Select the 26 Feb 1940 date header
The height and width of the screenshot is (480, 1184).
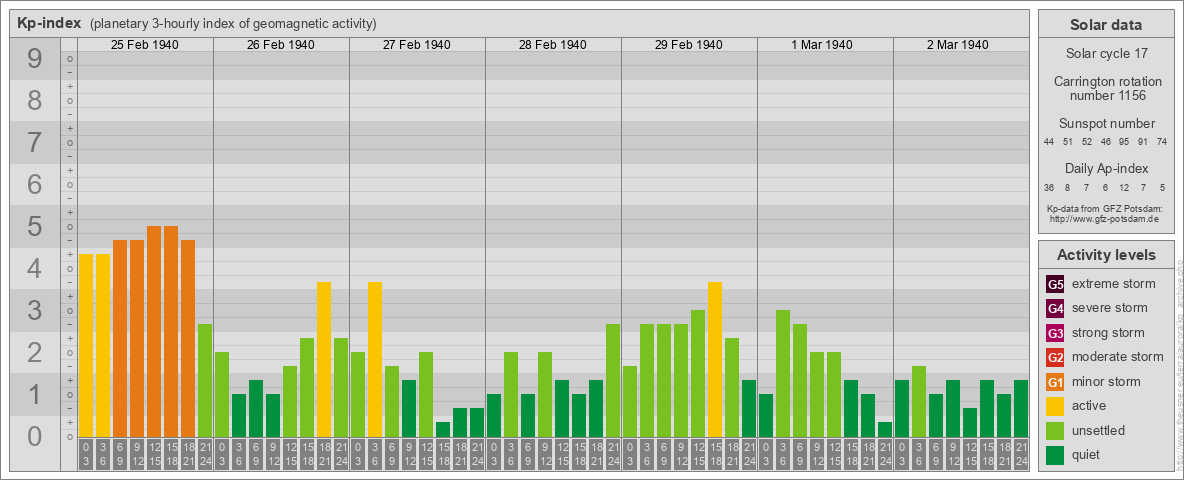[281, 45]
